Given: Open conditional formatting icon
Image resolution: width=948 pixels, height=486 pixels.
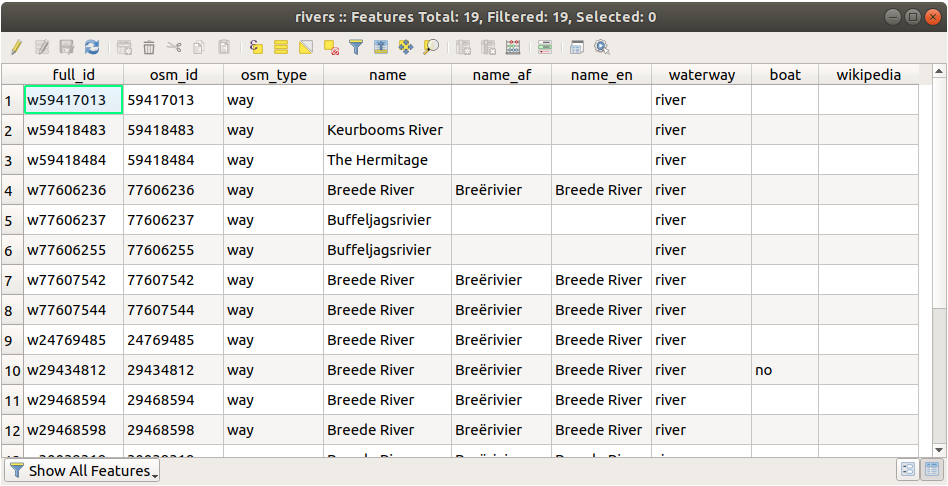Looking at the screenshot, I should pos(544,47).
